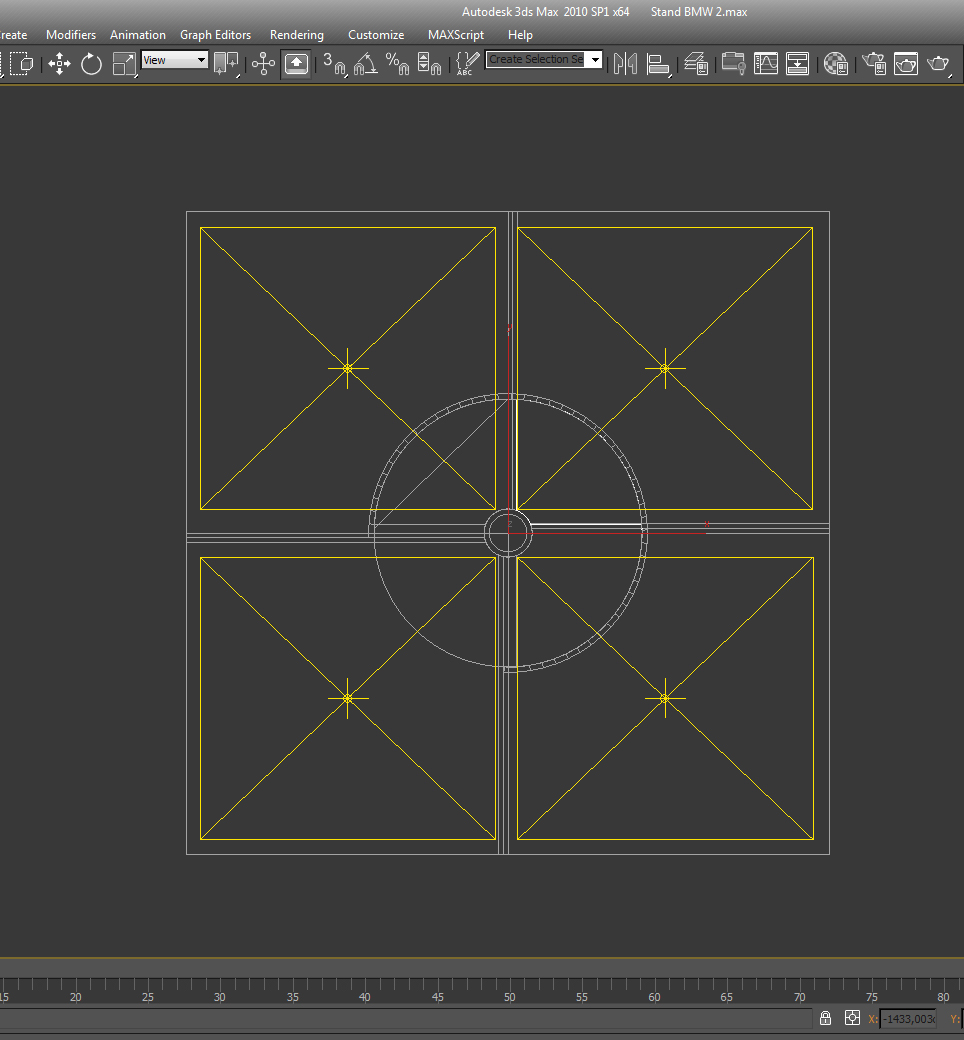Select the Select and Move tool
The height and width of the screenshot is (1040, 964).
coord(59,64)
